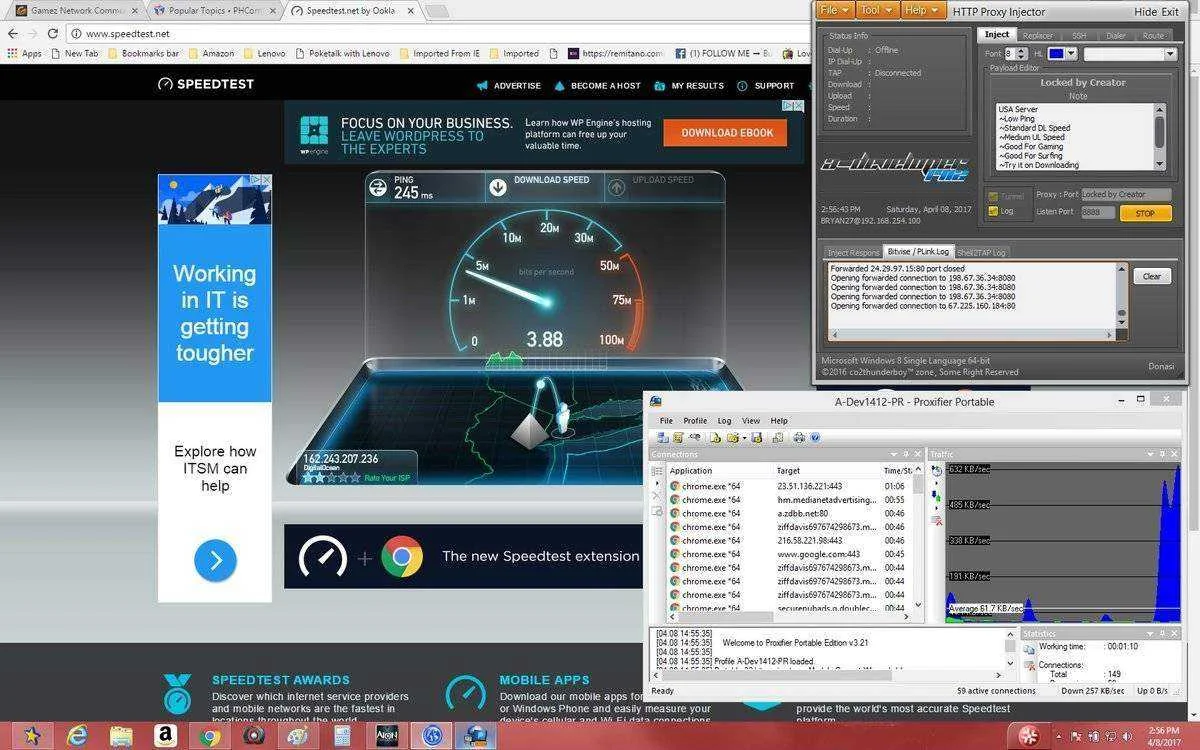The width and height of the screenshot is (1200, 750).
Task: Open Chrome from the taskbar
Action: 209,736
